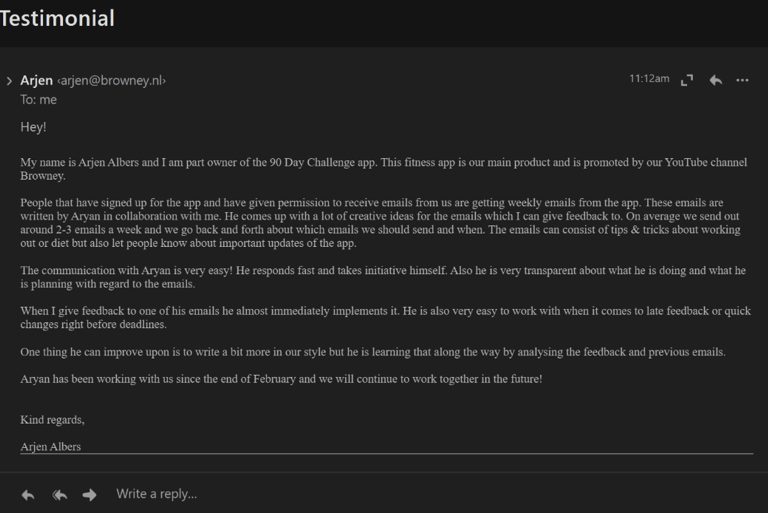Open the sender name Arjen
Screen dimensions: 768x513
[36, 80]
